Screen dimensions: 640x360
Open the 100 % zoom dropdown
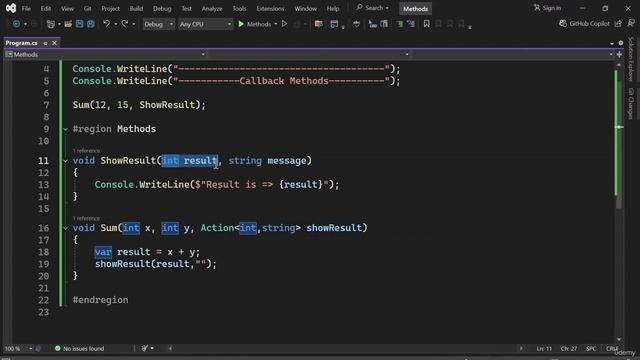18,349
